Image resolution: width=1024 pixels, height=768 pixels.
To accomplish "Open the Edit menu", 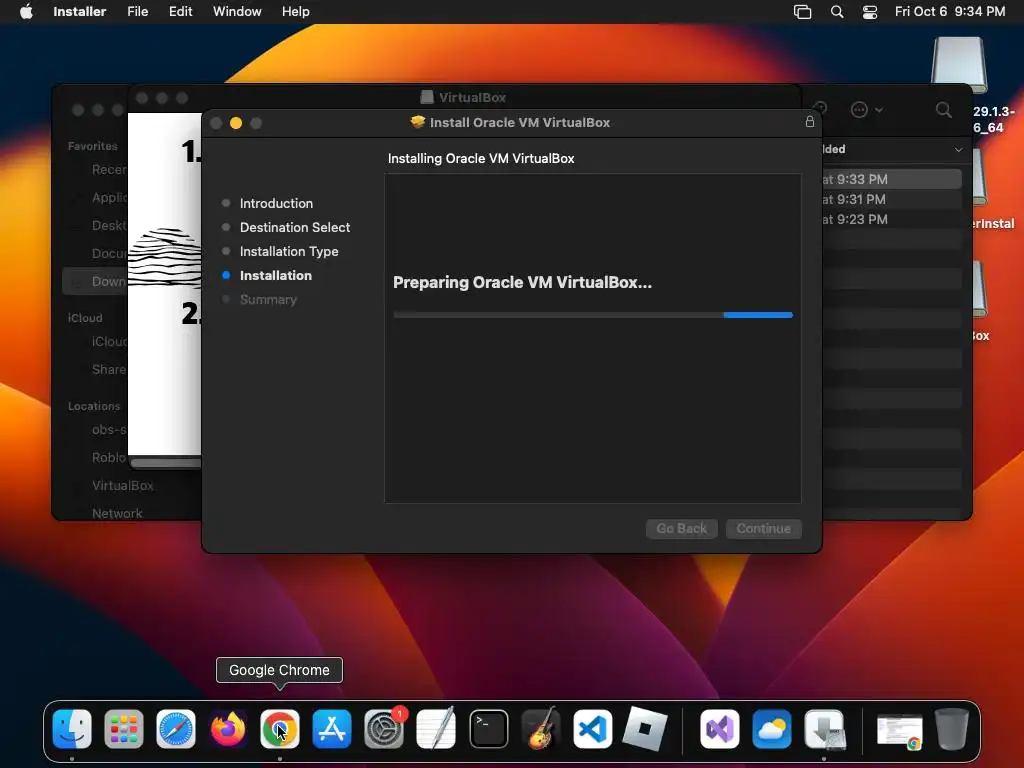I will pyautogui.click(x=180, y=12).
